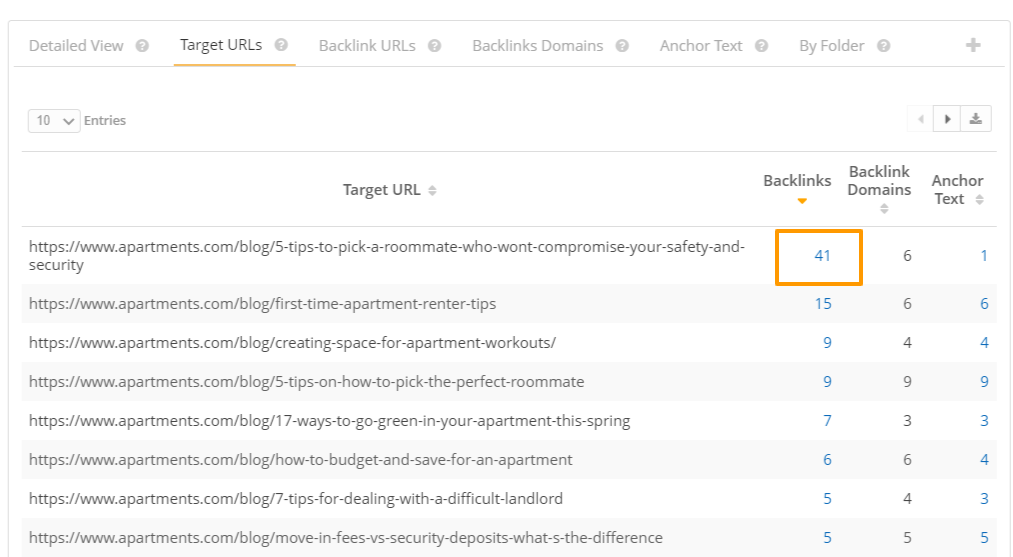Open help icon next to Anchor Text tab
1013x557 pixels.
tap(762, 46)
